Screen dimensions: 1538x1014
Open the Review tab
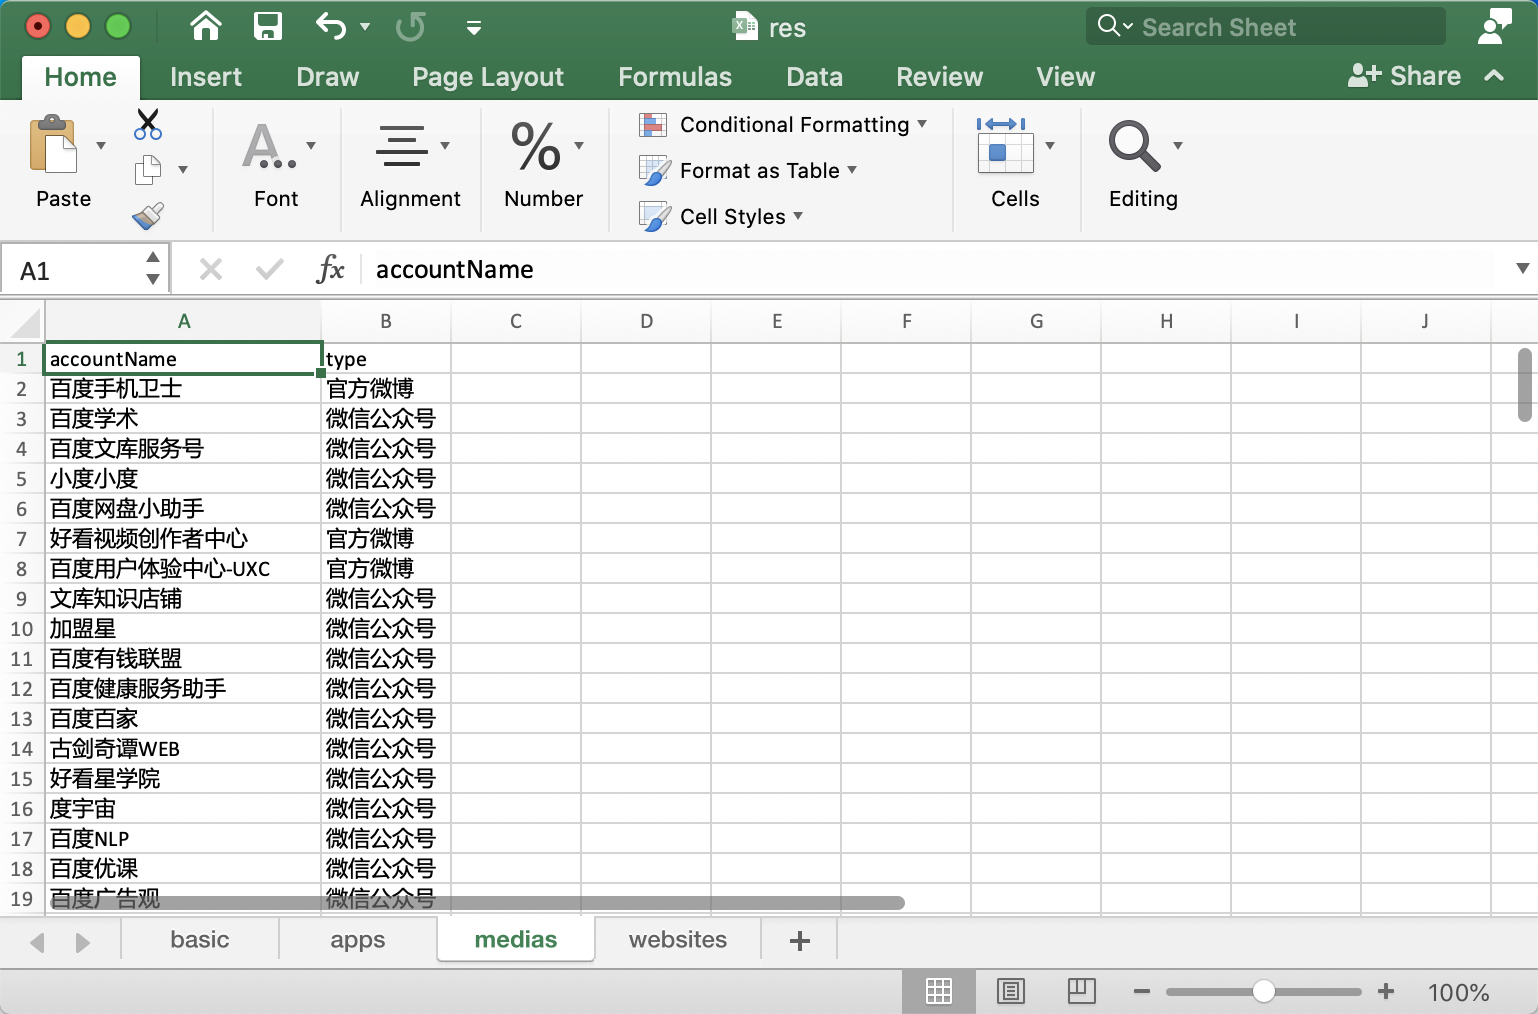(939, 77)
